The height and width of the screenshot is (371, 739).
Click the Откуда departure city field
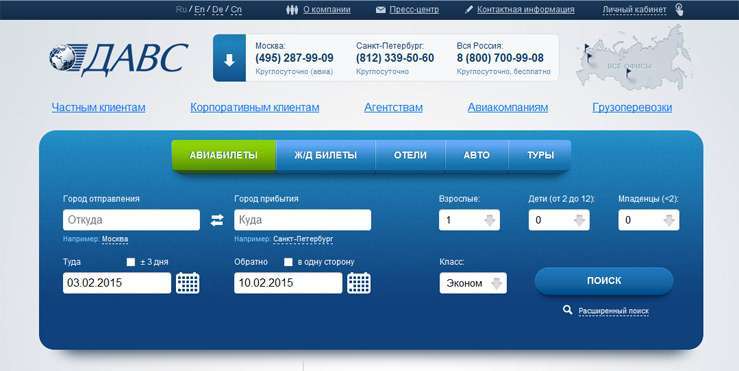pos(131,220)
